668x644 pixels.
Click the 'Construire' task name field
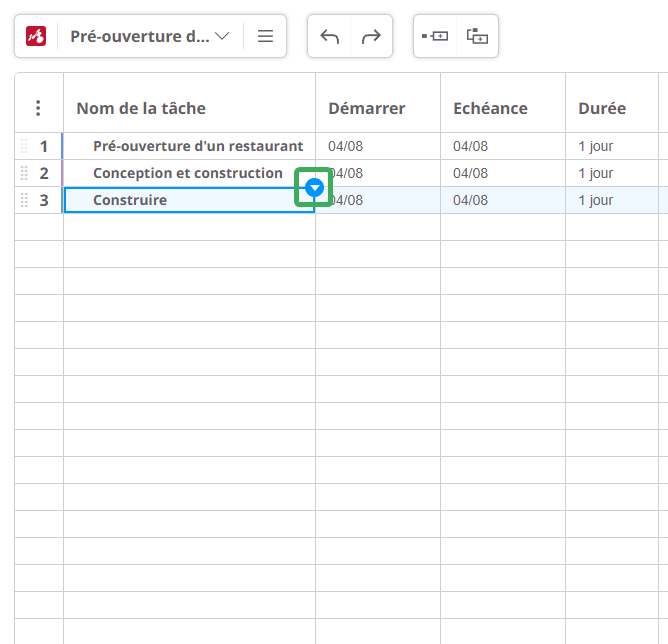(x=189, y=200)
